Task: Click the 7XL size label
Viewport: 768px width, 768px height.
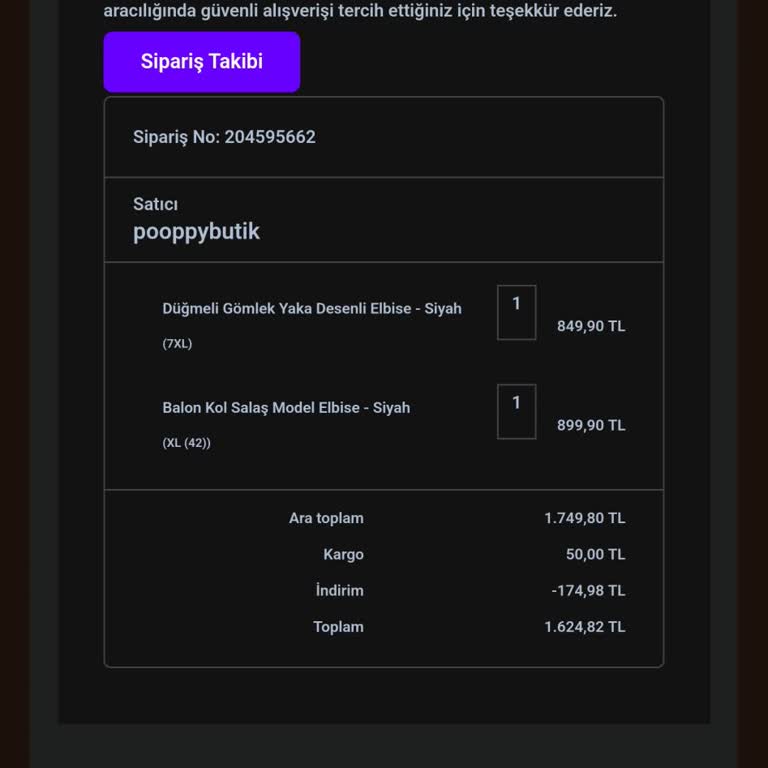Action: [x=177, y=344]
